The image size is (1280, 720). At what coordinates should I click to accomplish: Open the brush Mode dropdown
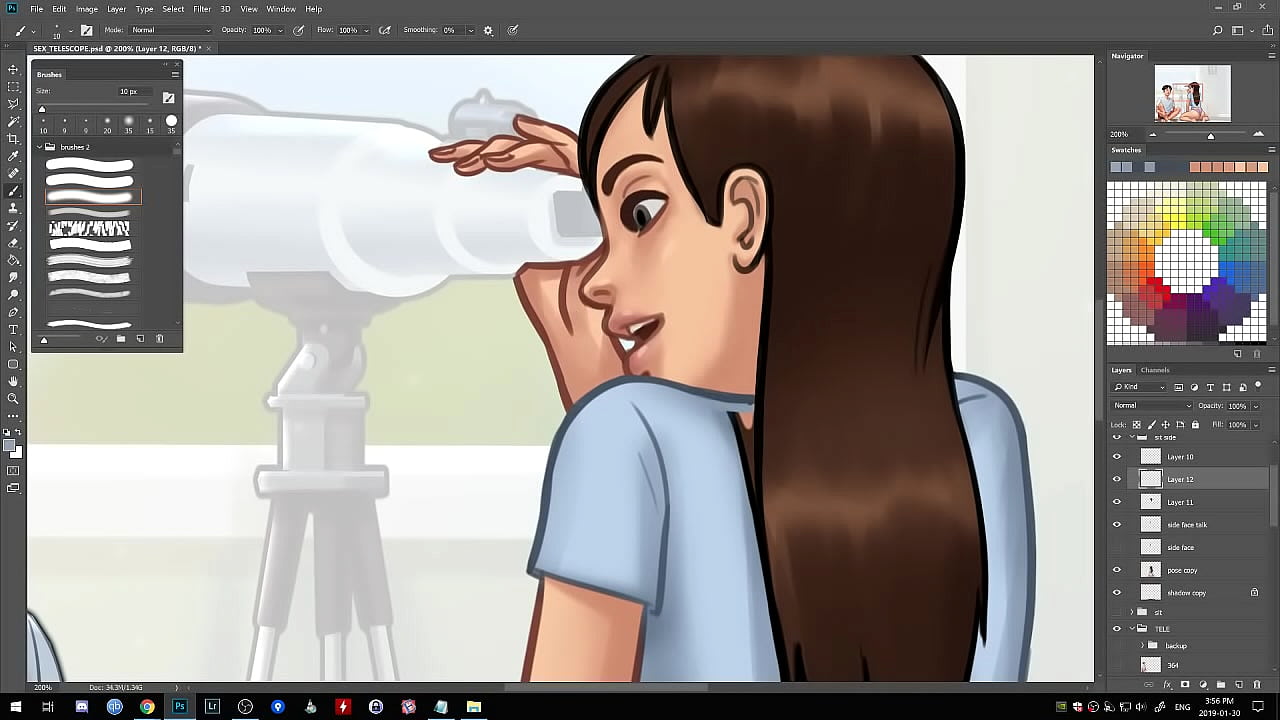170,30
